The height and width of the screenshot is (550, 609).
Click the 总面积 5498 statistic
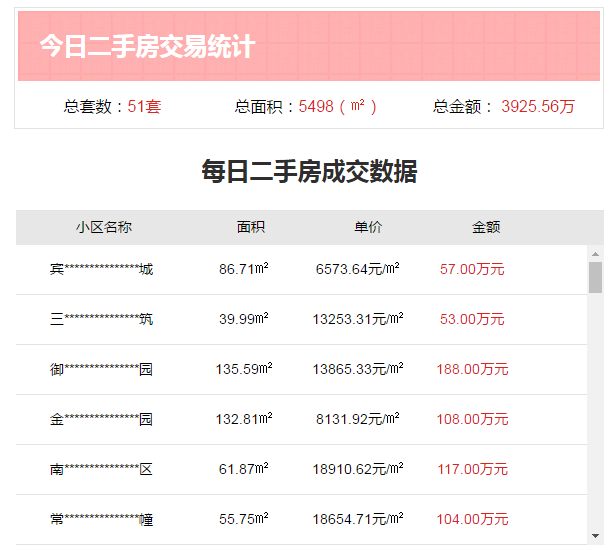[x=305, y=106]
